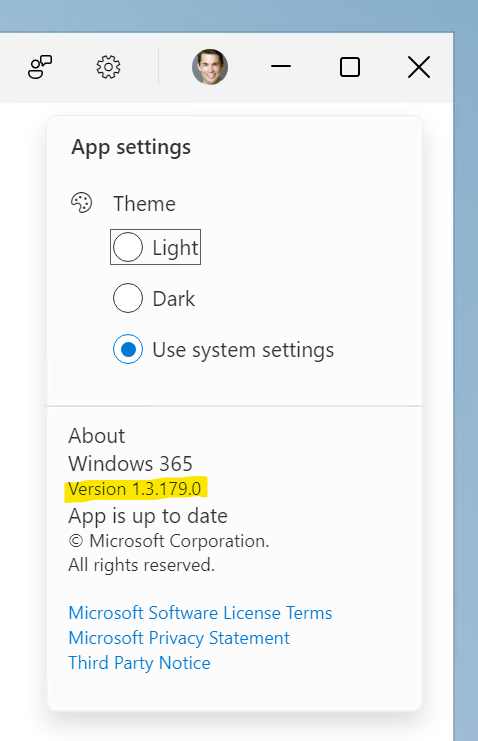Open the user profile avatar

210,67
